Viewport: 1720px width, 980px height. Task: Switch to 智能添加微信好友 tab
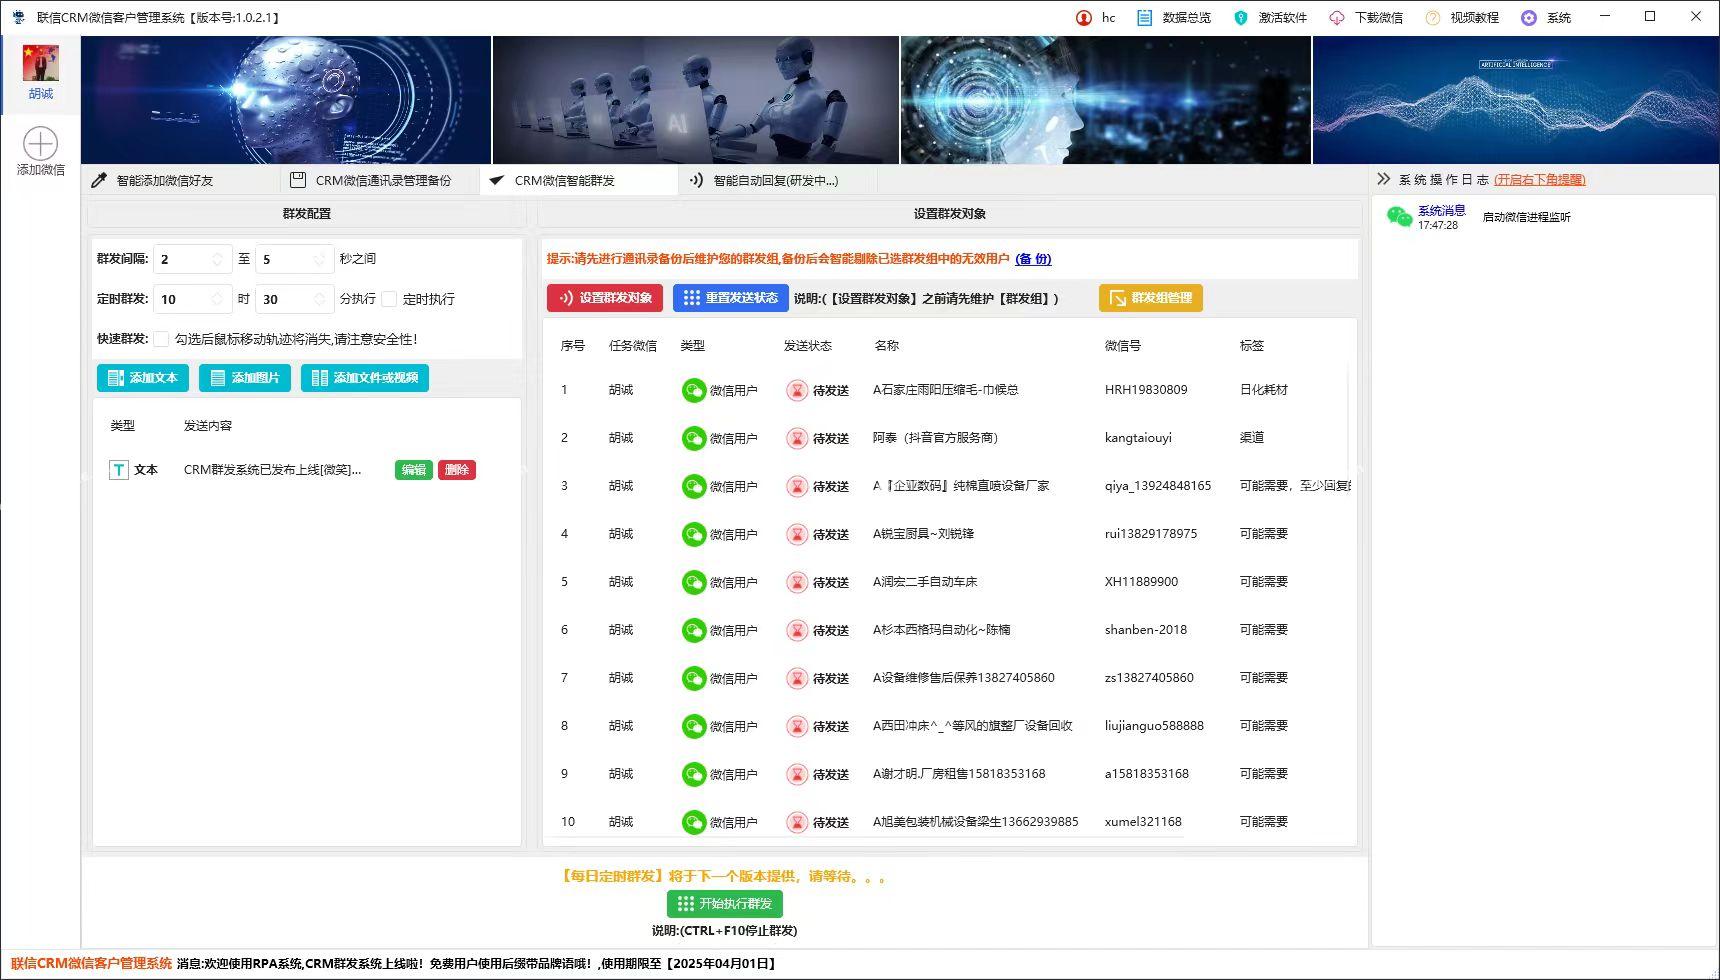181,180
